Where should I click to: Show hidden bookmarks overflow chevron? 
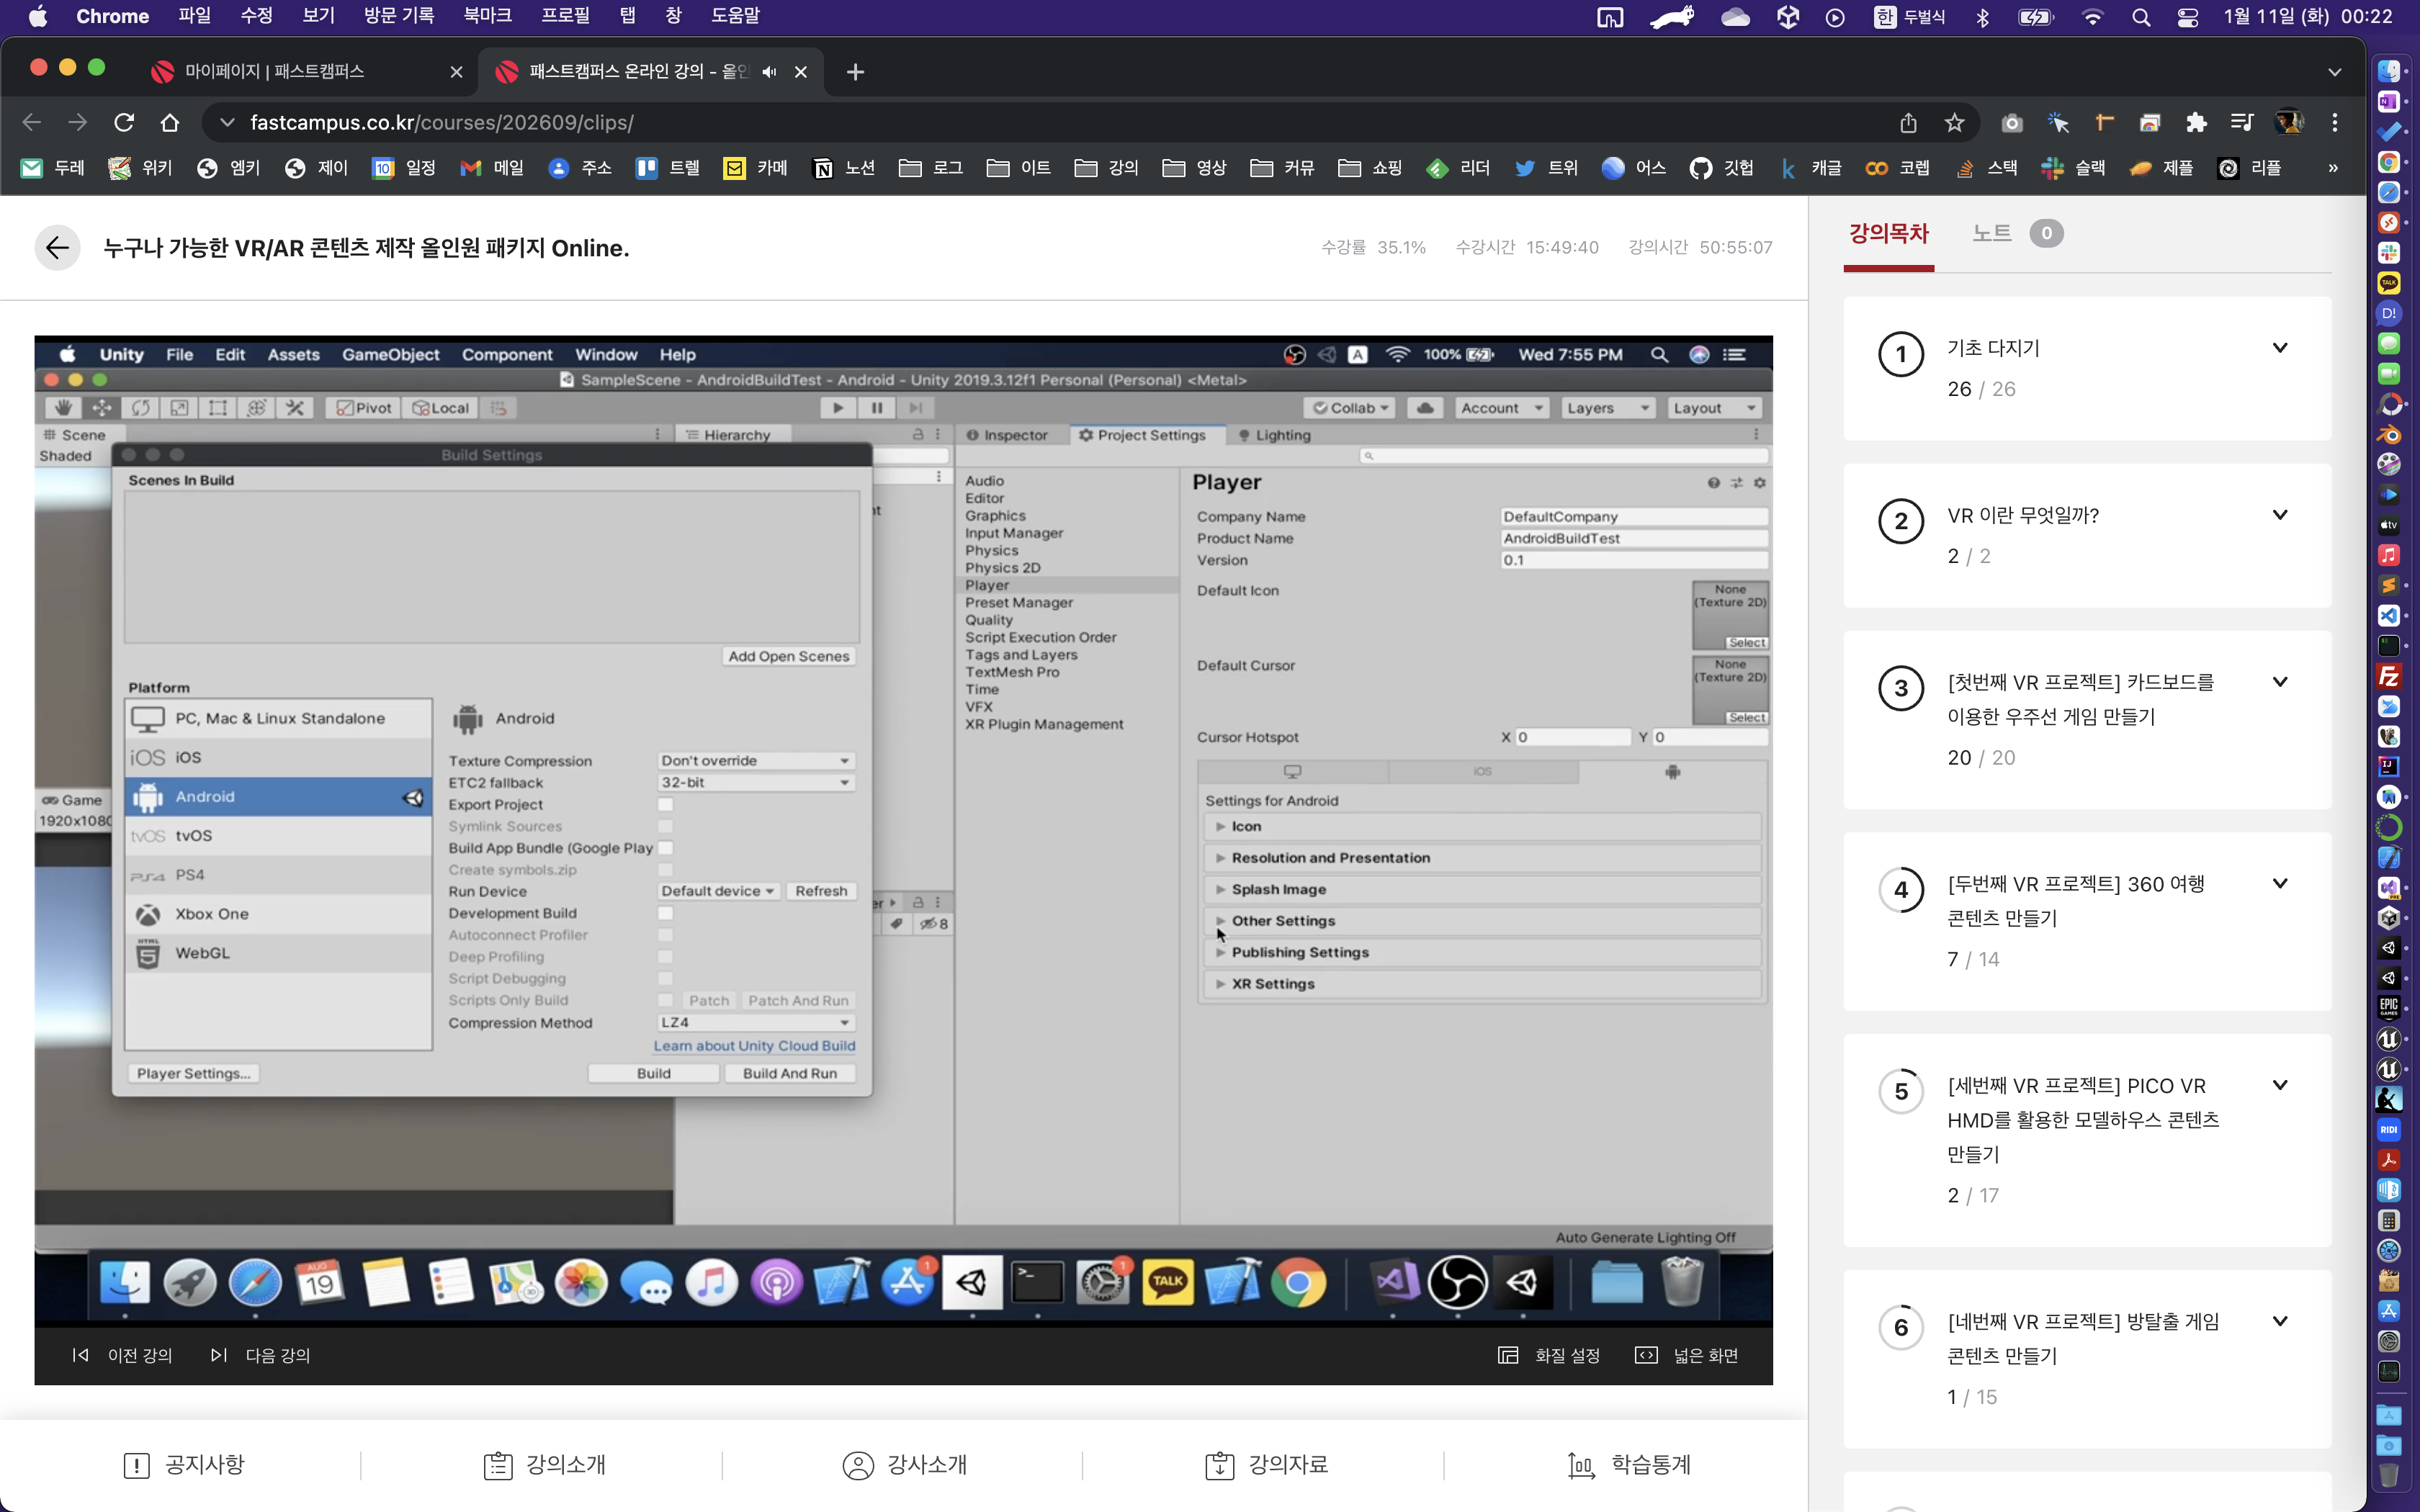click(2333, 168)
